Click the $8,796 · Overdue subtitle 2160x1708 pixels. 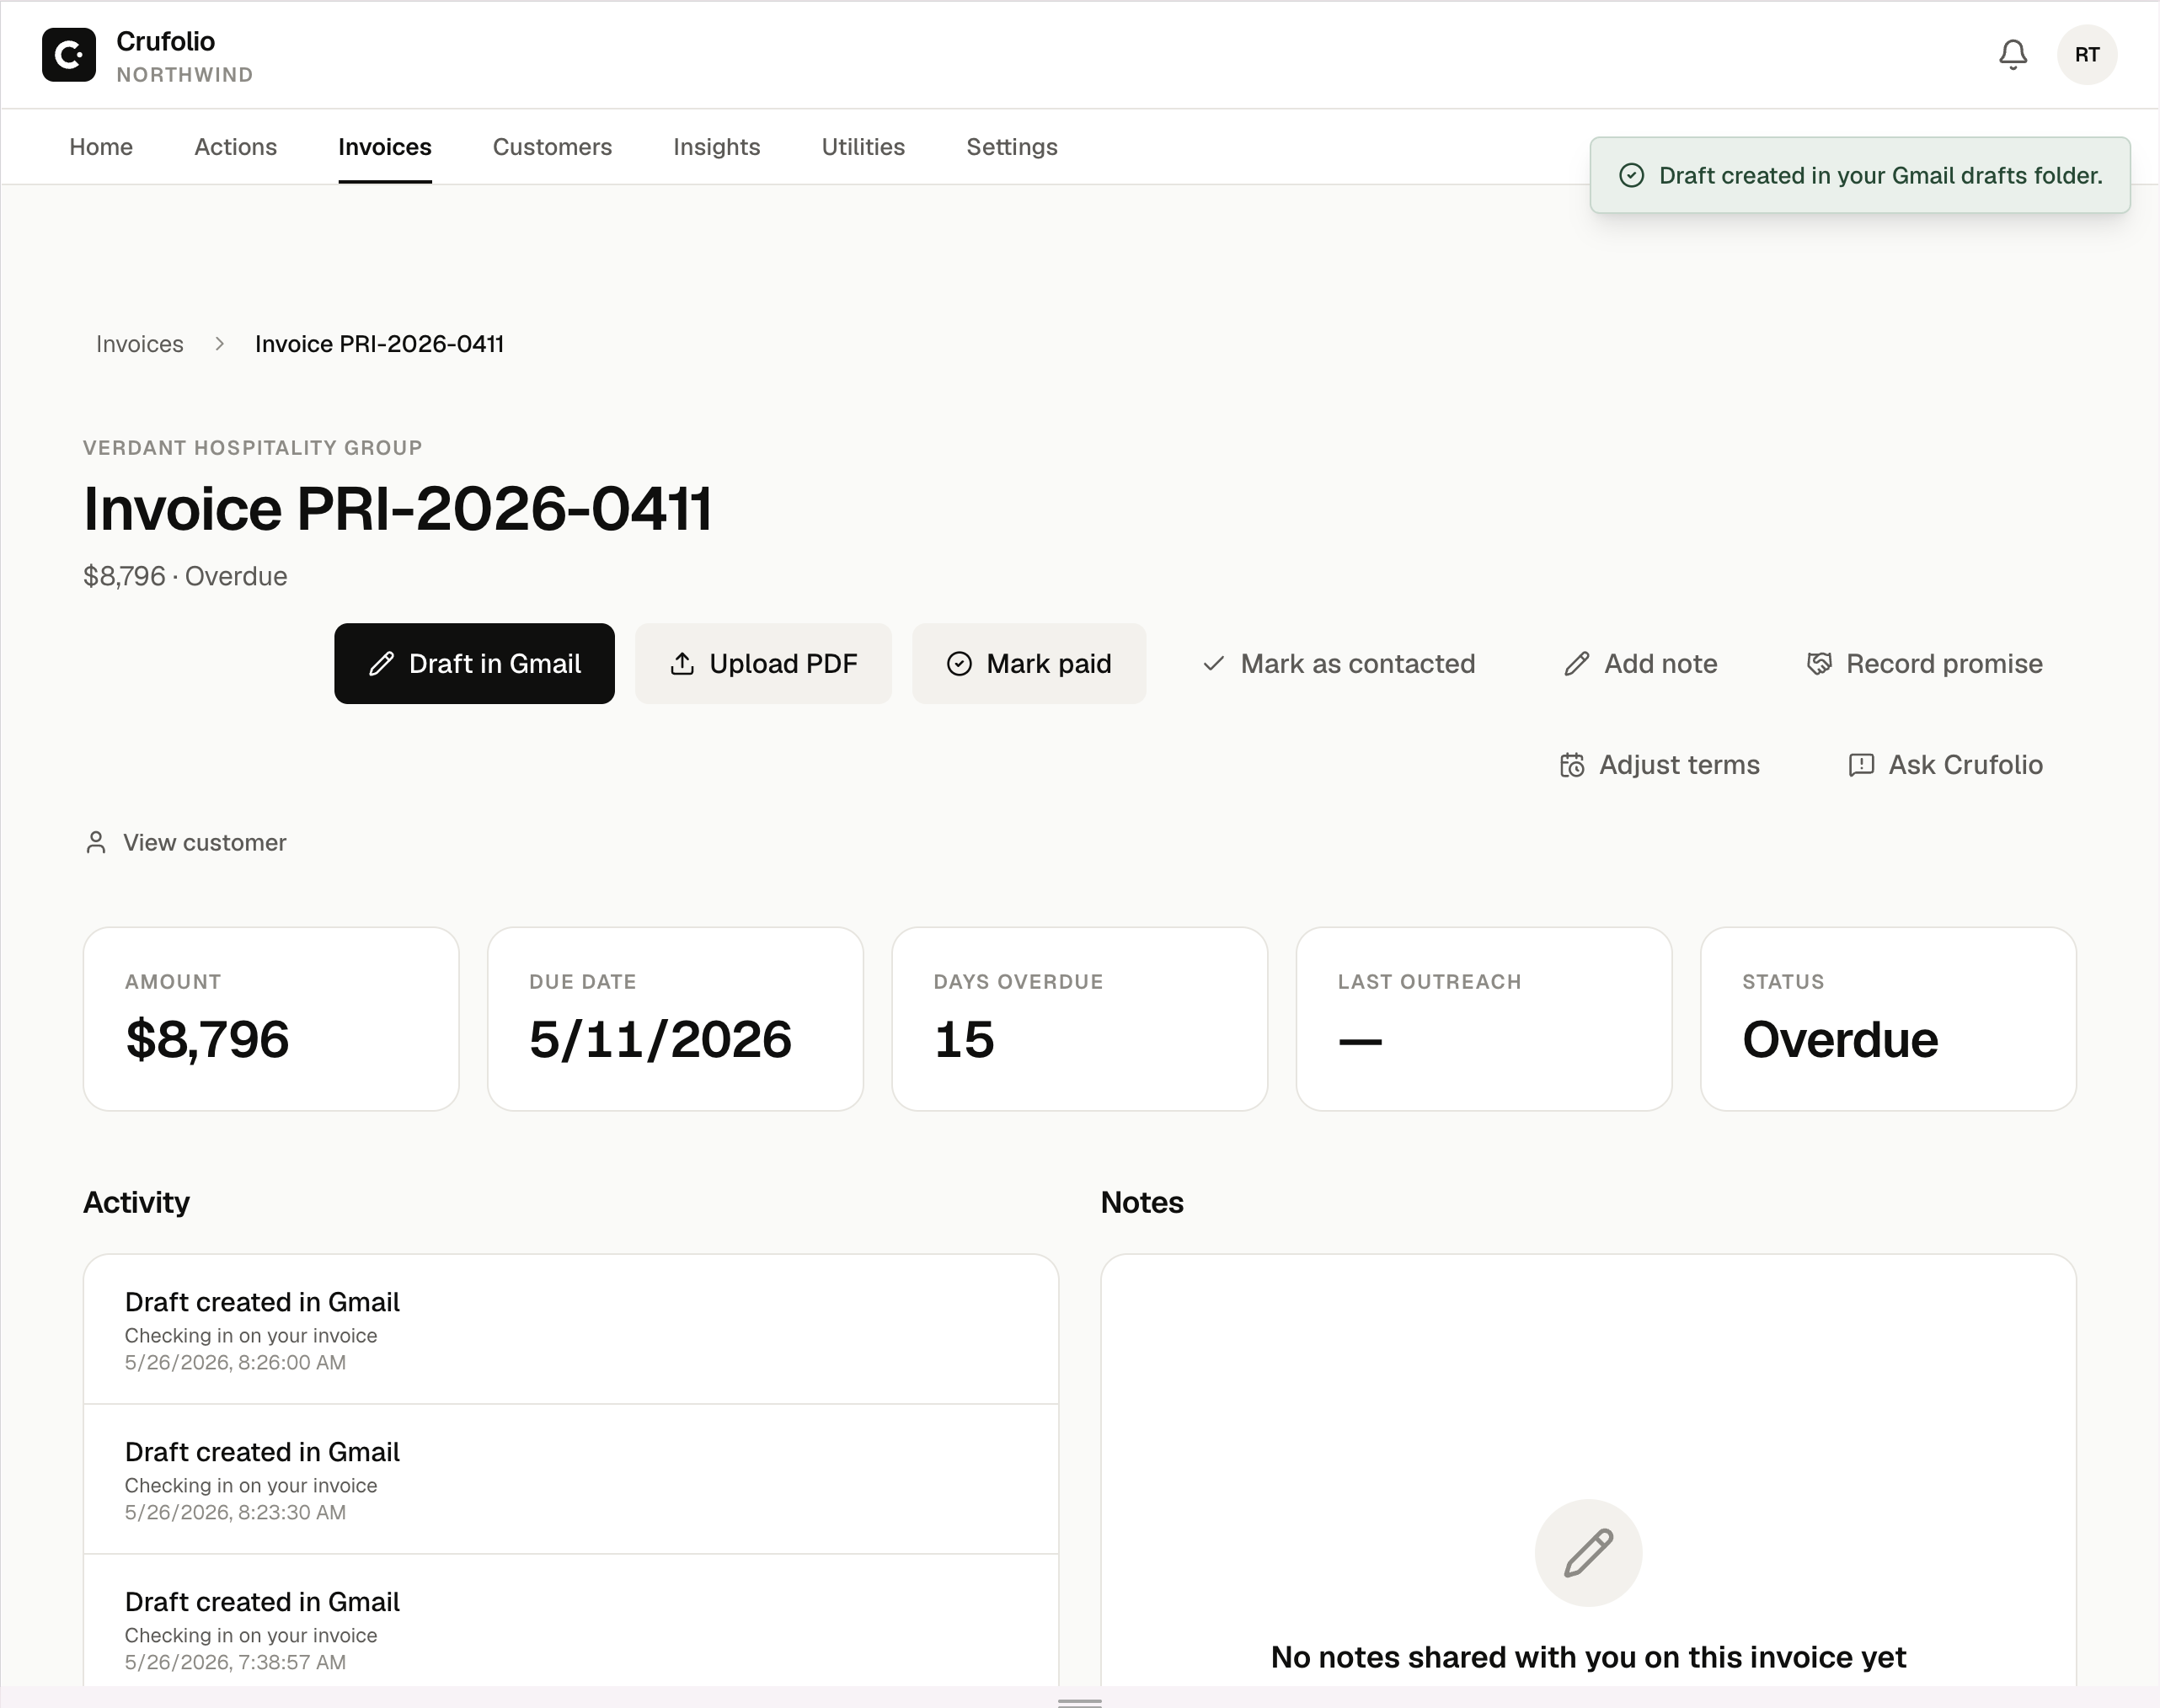[185, 577]
